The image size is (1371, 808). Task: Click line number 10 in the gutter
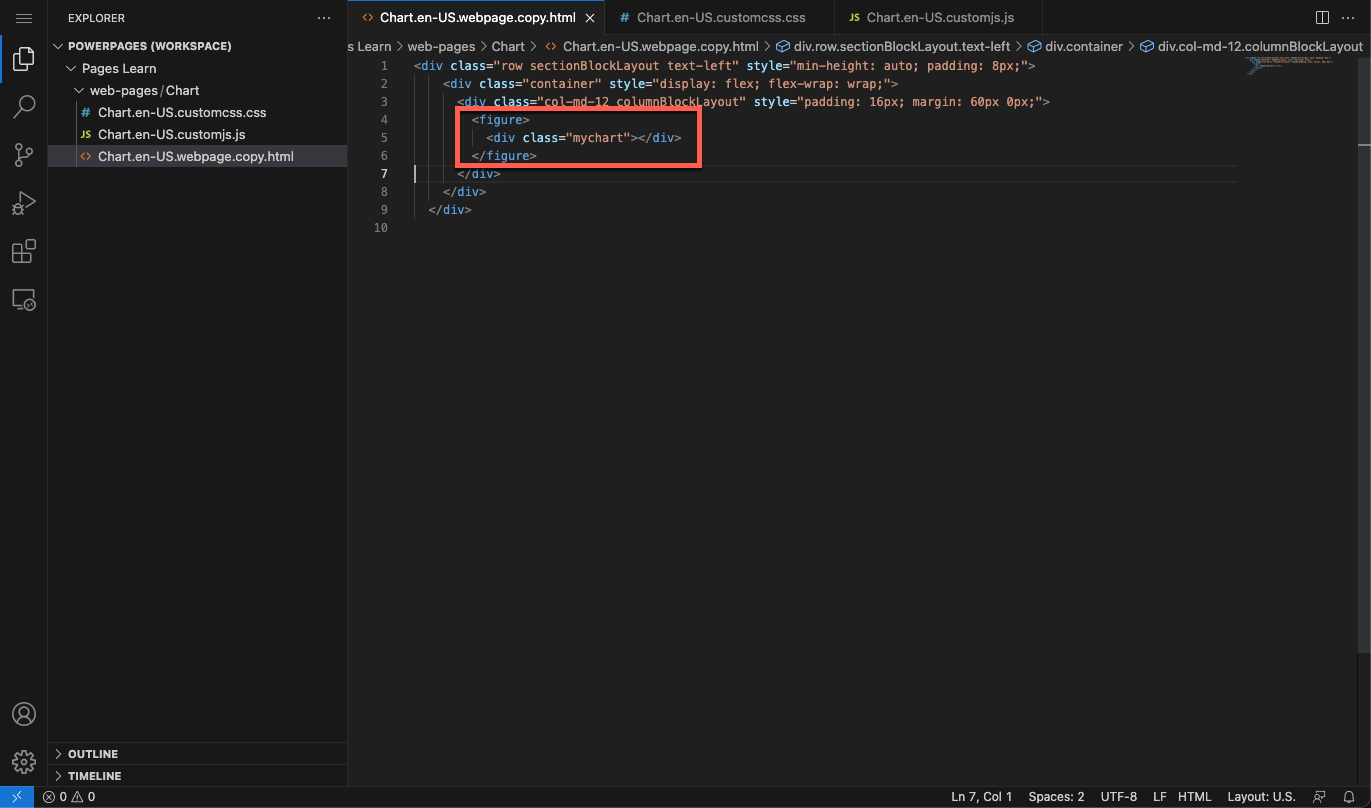coord(380,228)
